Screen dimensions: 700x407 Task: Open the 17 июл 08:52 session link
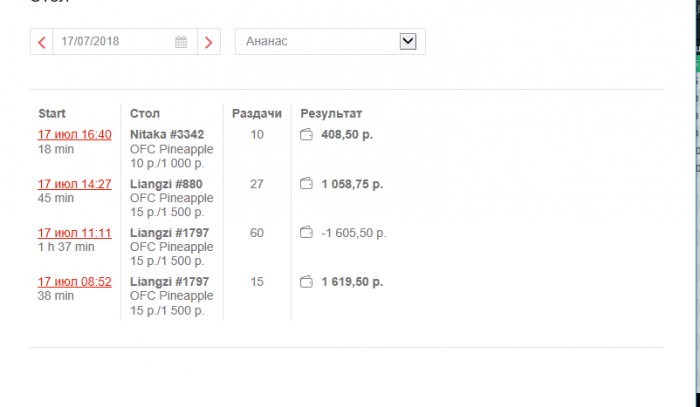(75, 282)
